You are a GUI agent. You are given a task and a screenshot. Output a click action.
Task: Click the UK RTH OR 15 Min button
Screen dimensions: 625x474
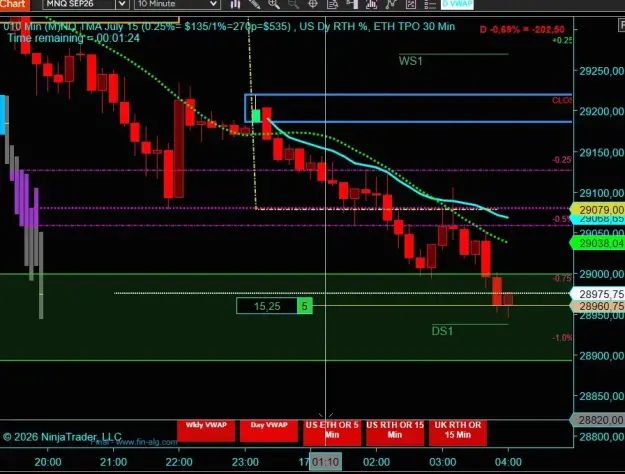click(458, 432)
